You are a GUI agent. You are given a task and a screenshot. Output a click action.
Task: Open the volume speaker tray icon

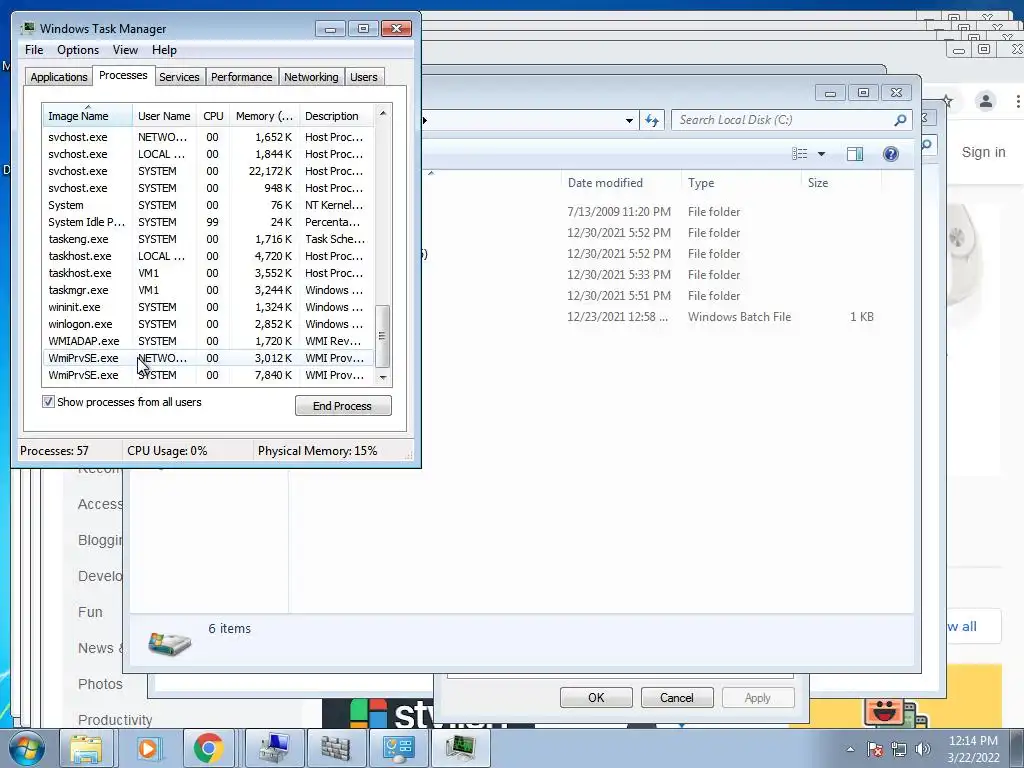(922, 749)
